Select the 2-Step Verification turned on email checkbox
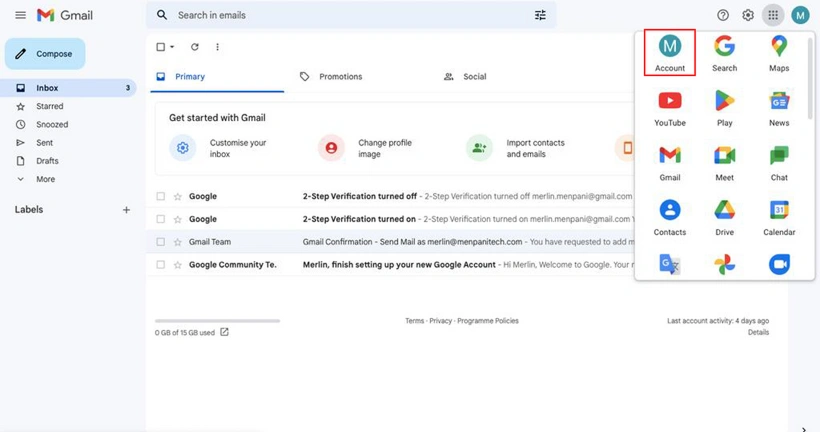 tap(161, 219)
